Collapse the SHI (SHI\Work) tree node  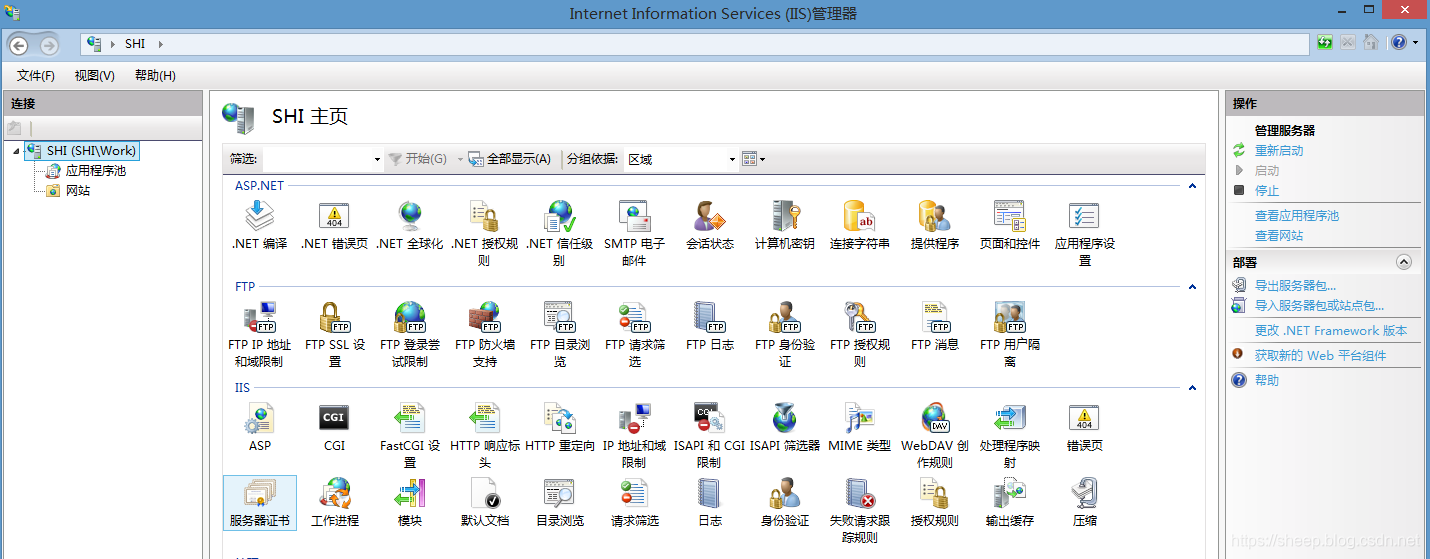(16, 151)
